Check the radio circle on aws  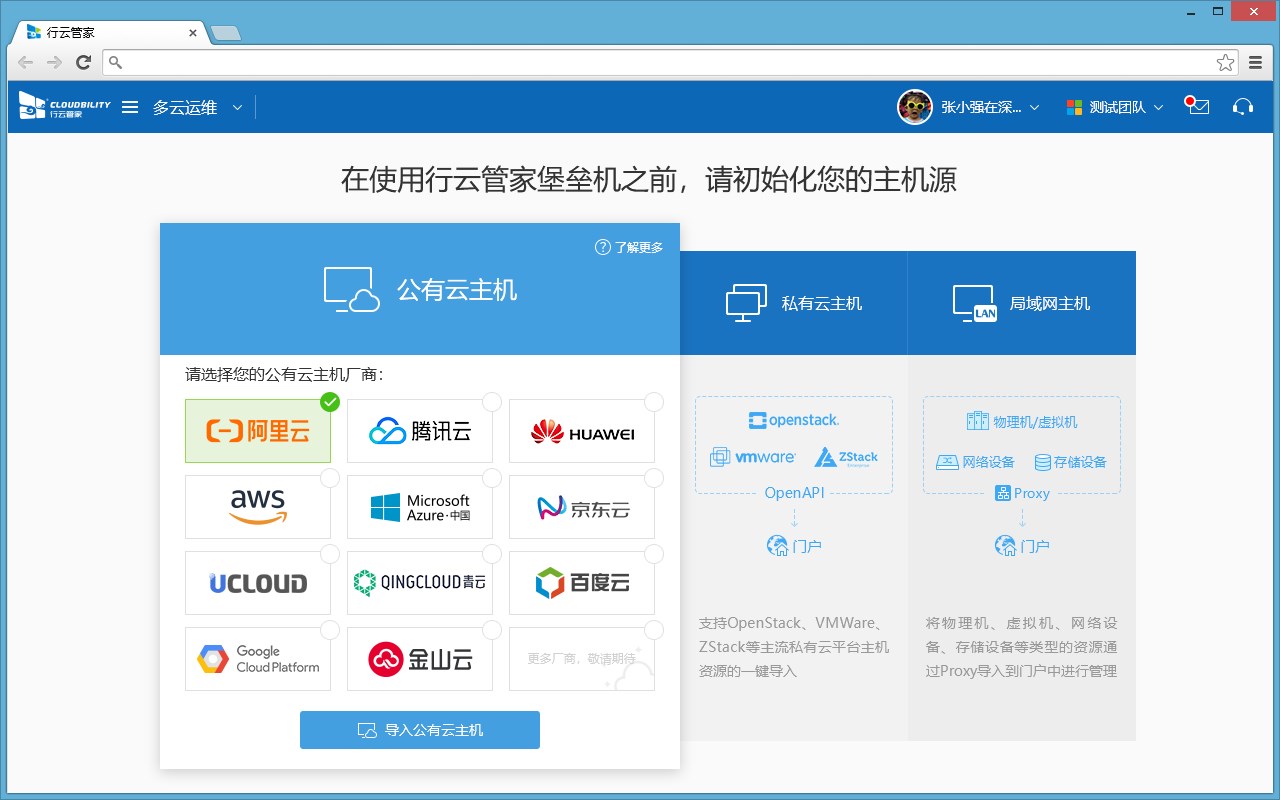pos(330,478)
